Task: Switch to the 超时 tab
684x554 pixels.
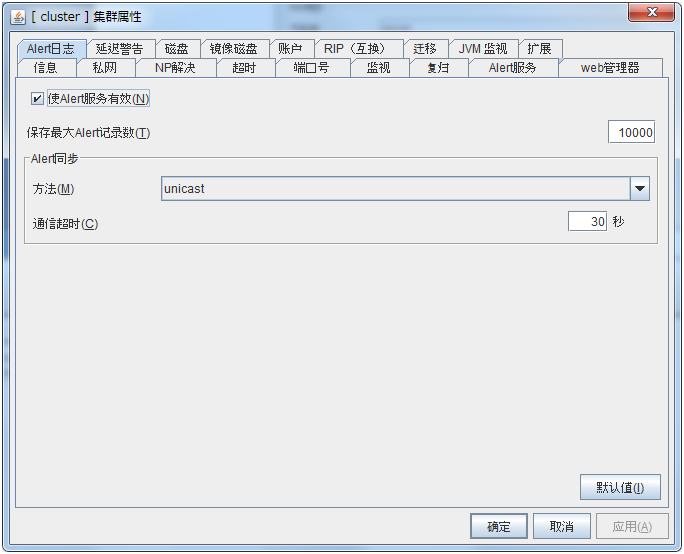Action: 244,68
